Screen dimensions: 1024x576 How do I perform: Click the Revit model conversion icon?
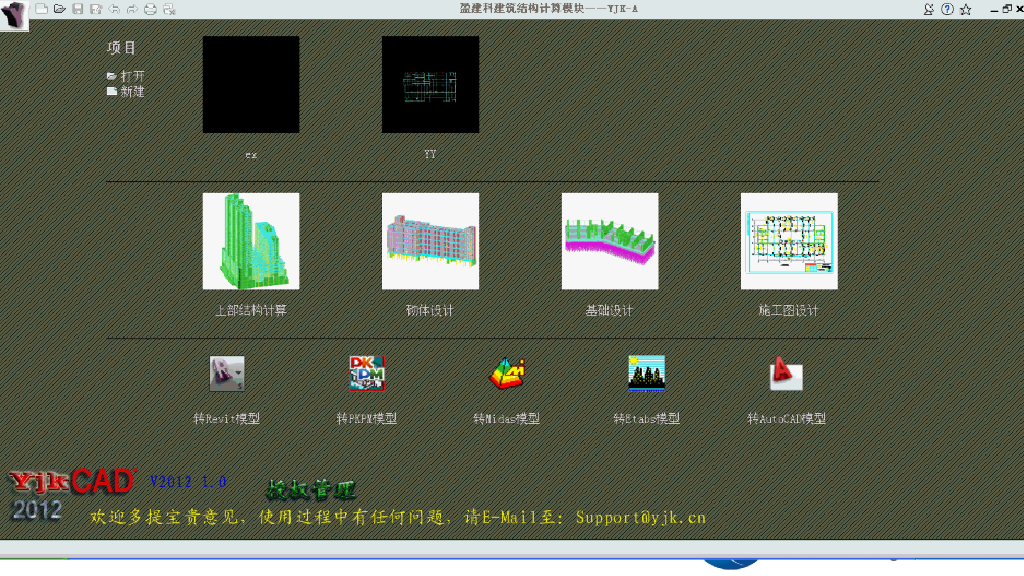227,374
